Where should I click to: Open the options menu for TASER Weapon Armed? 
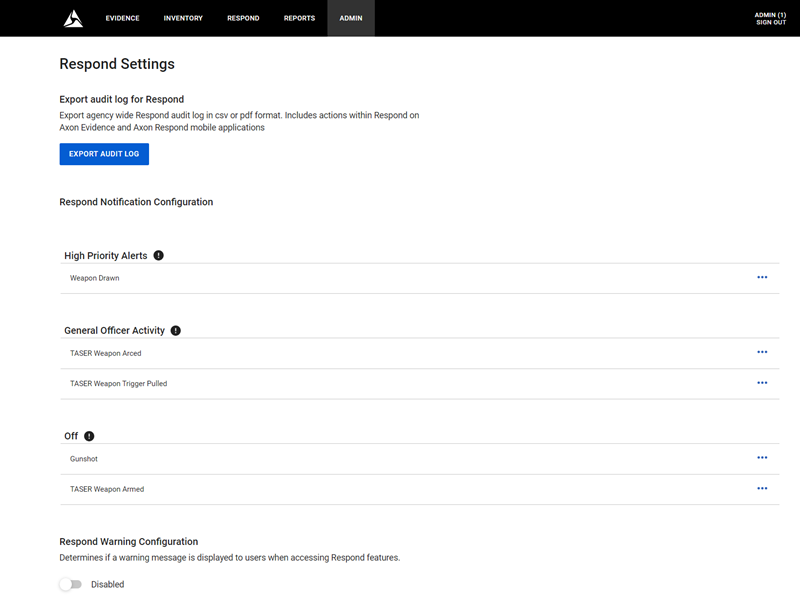(x=762, y=489)
